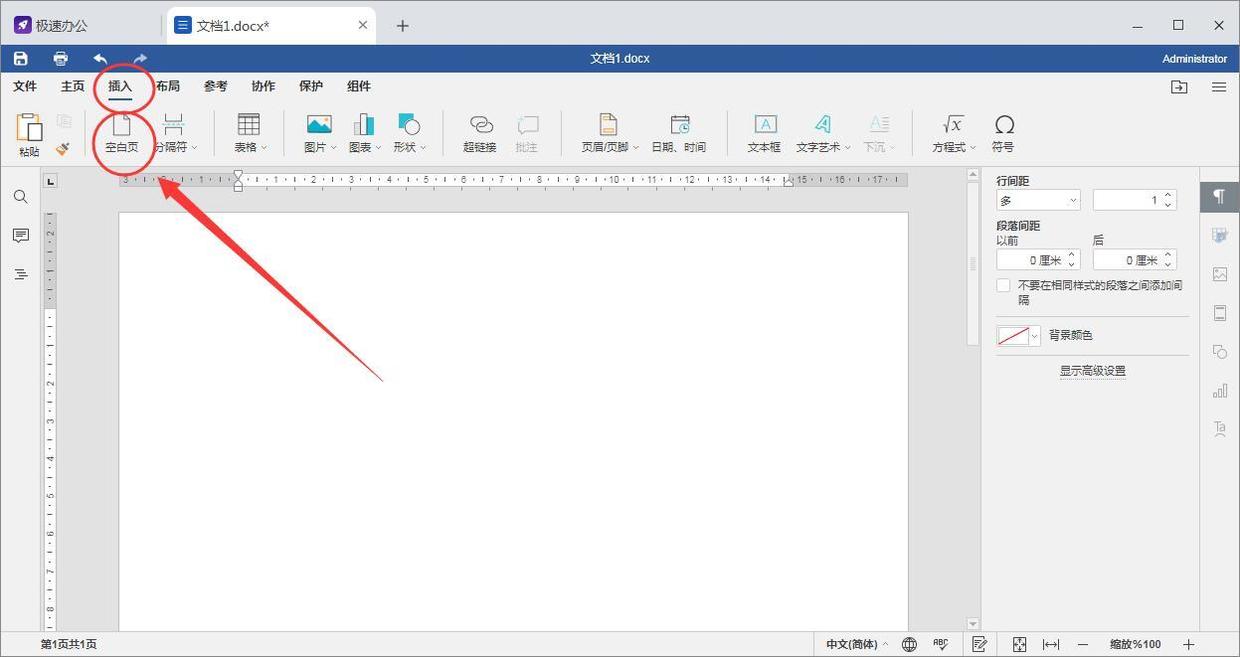Screen dimensions: 1240x657
Task: Click the Print icon in title bar
Action: click(x=60, y=59)
